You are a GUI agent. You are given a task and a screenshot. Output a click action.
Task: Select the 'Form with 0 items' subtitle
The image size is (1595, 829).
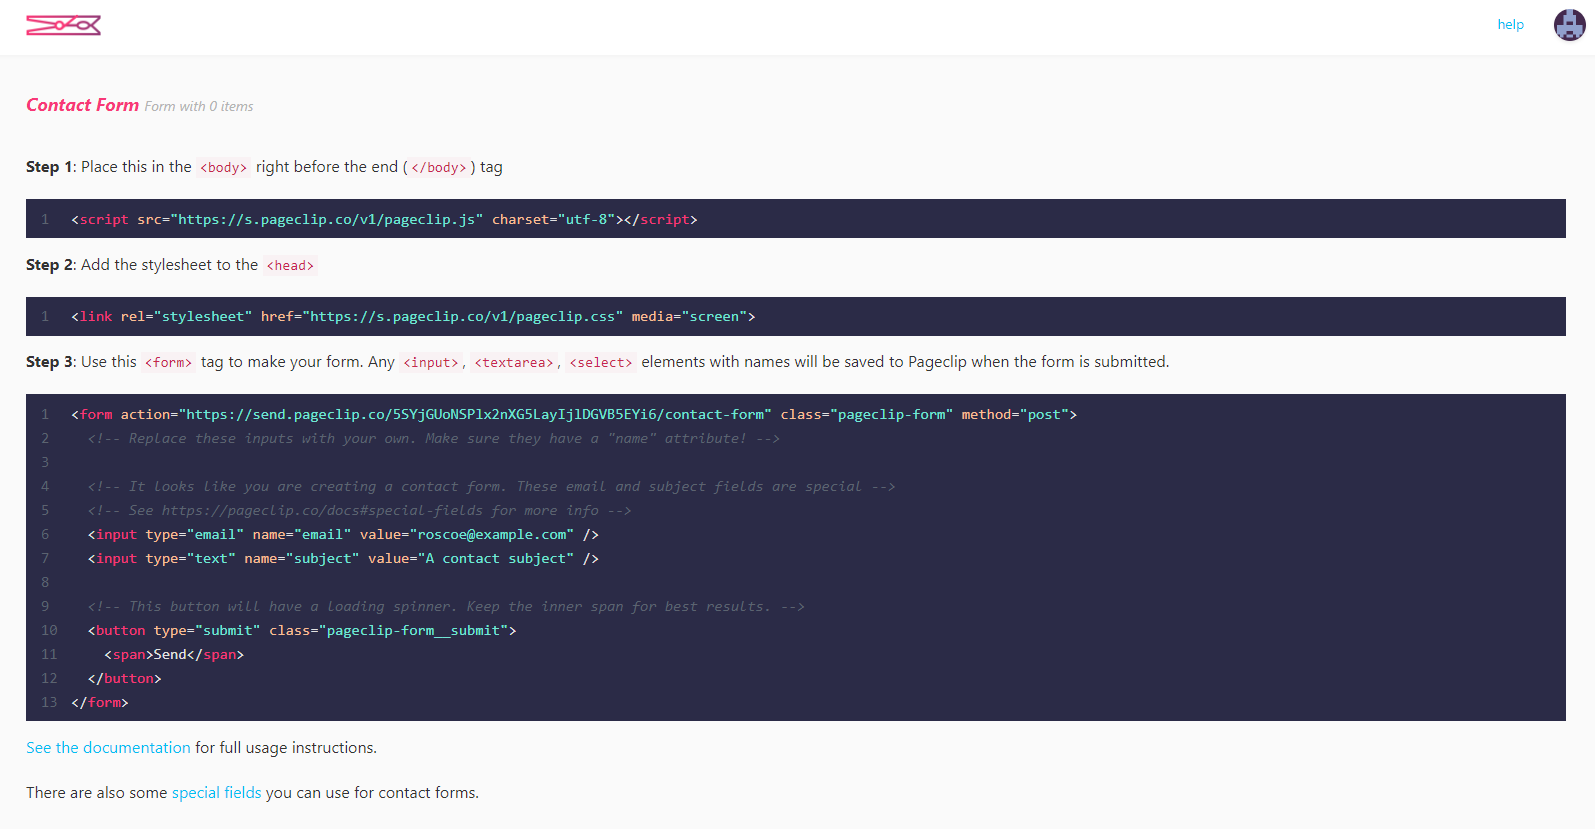pyautogui.click(x=199, y=107)
